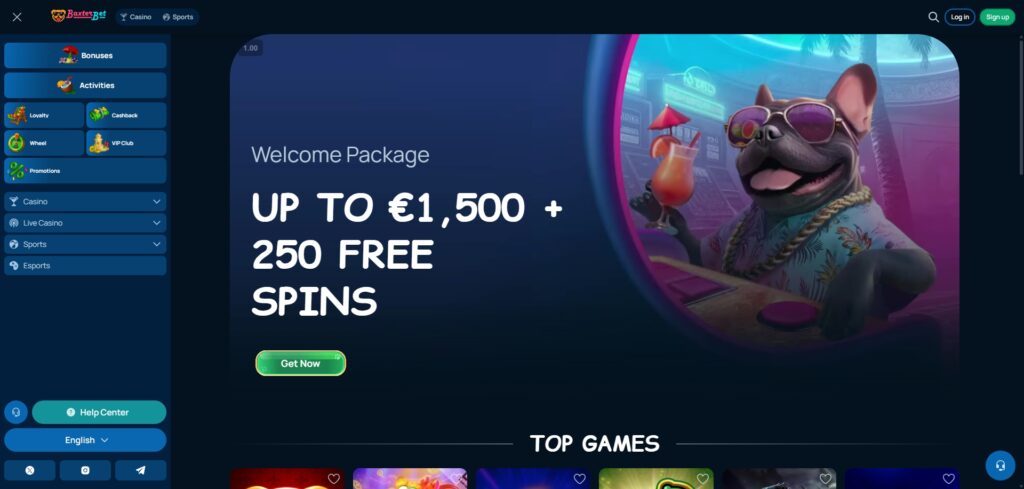This screenshot has height=489, width=1024.
Task: Toggle heart on second top game
Action: tap(456, 479)
